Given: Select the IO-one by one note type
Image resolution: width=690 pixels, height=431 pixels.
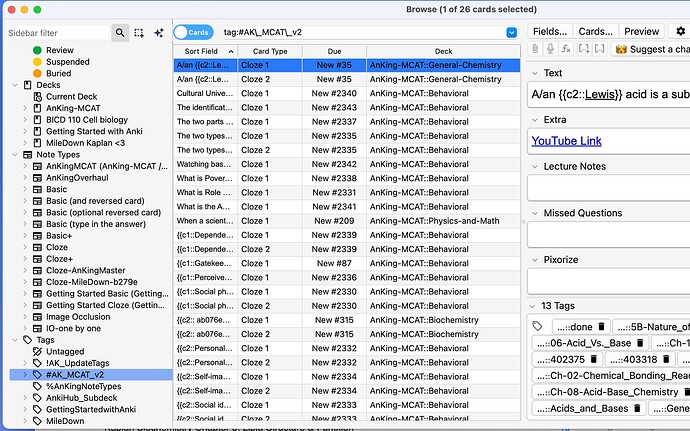Looking at the screenshot, I should pos(73,328).
